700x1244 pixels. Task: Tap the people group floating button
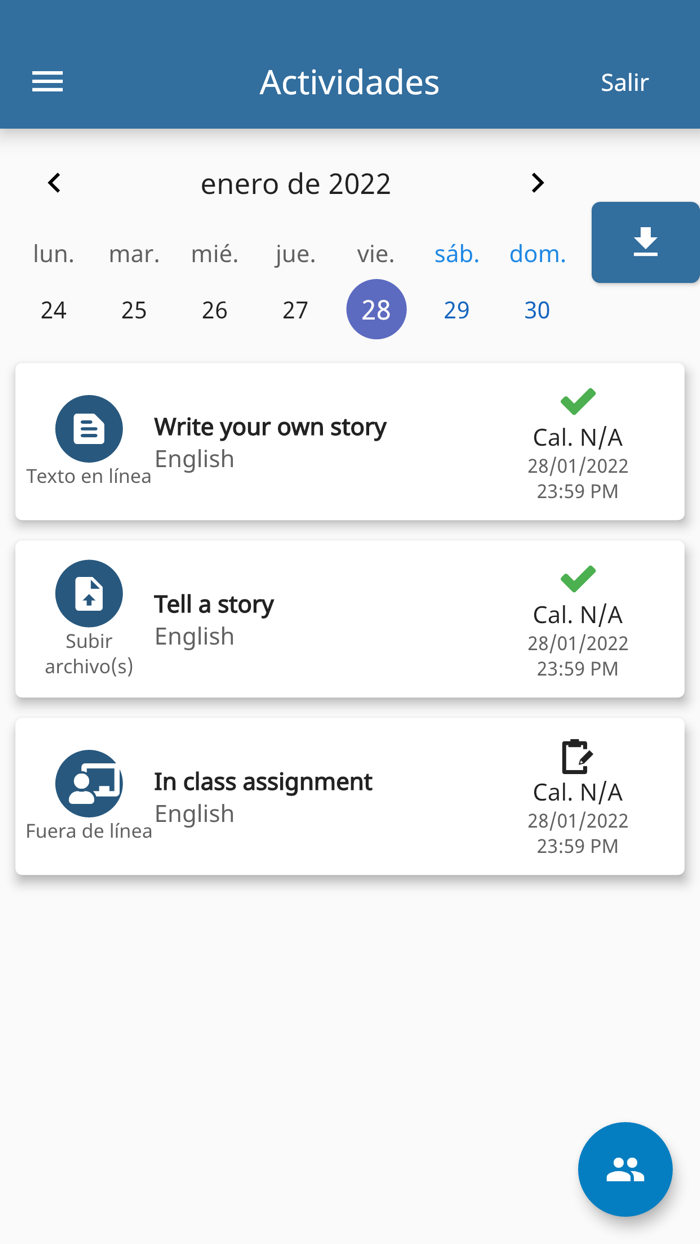coord(625,1169)
